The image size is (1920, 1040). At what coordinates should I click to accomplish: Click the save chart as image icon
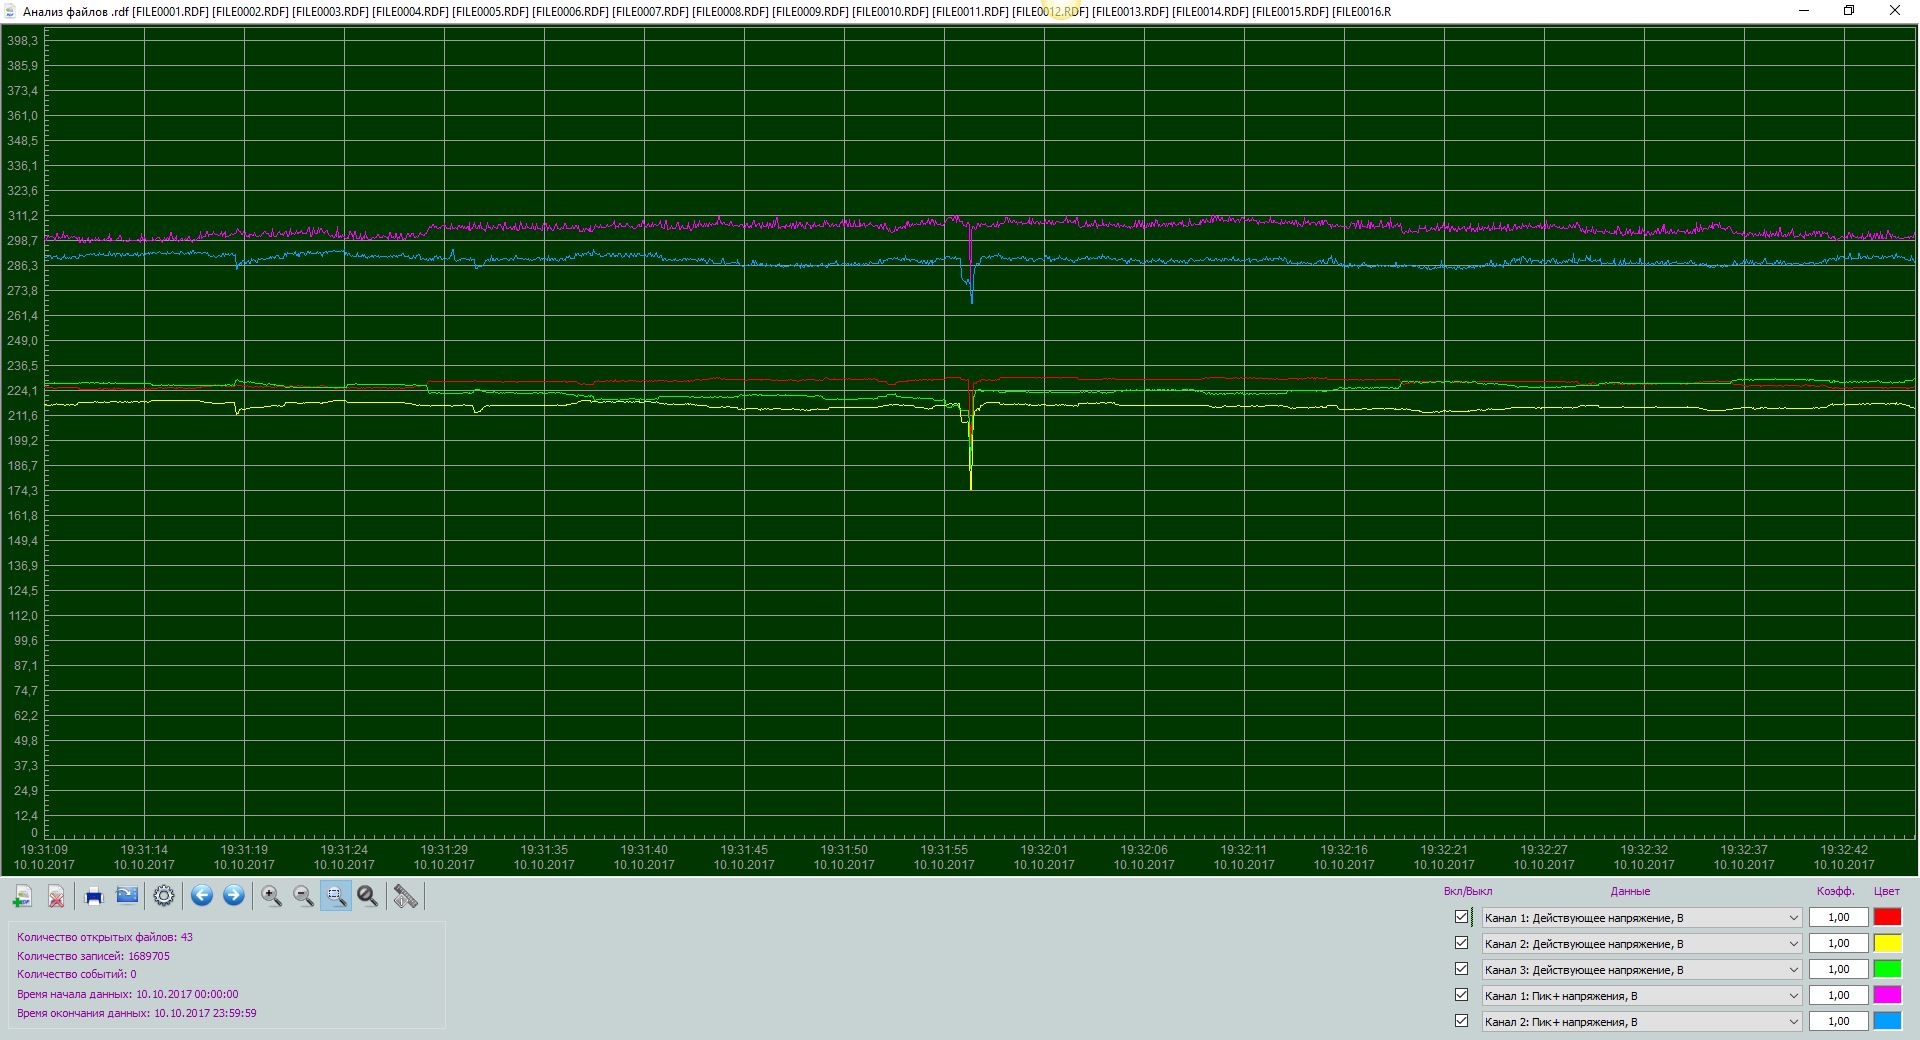click(127, 896)
